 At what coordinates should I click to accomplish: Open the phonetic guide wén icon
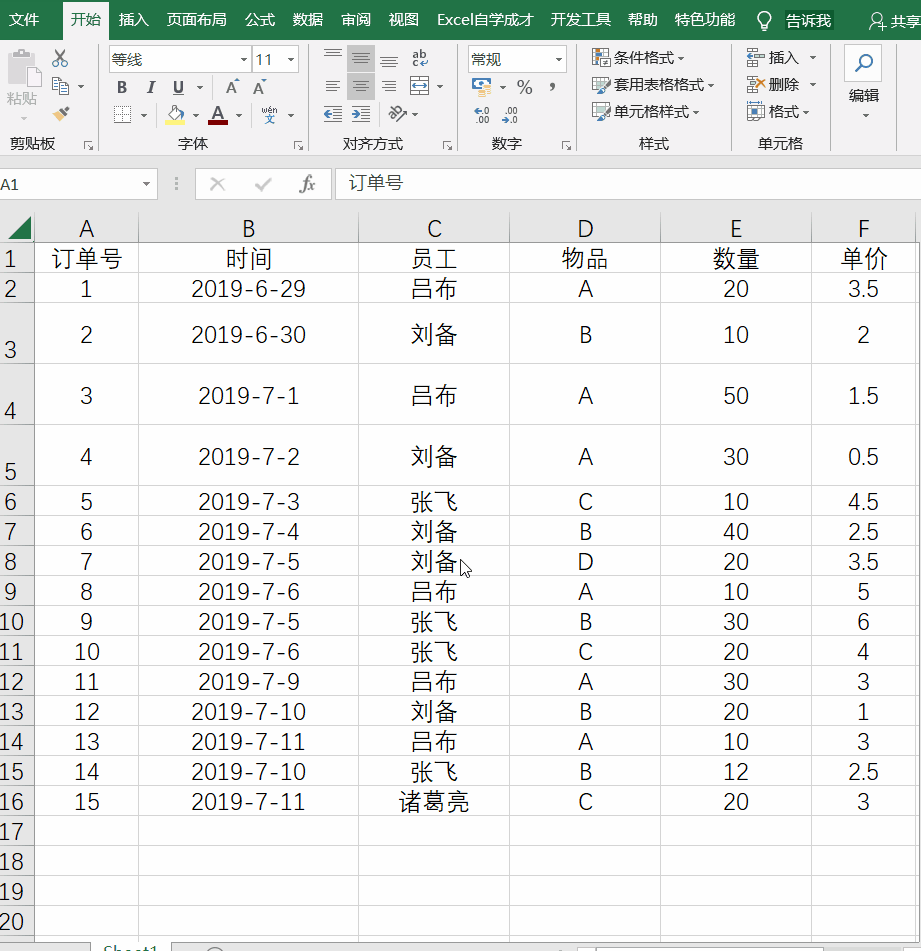(269, 114)
